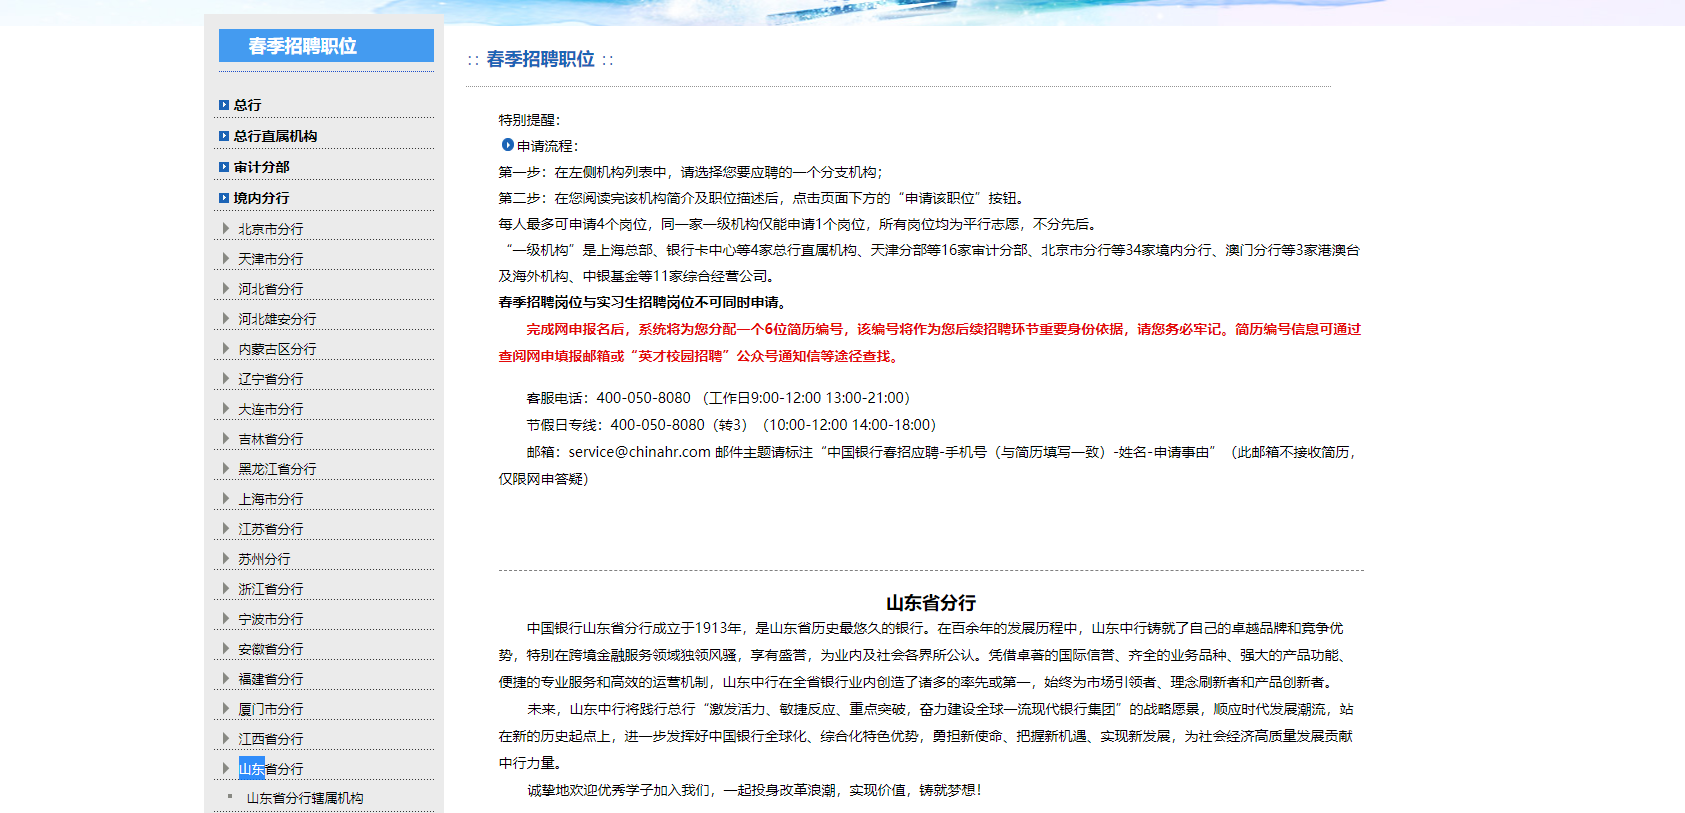Expand the arrow next to 北京市分行
The width and height of the screenshot is (1685, 813).
(226, 228)
